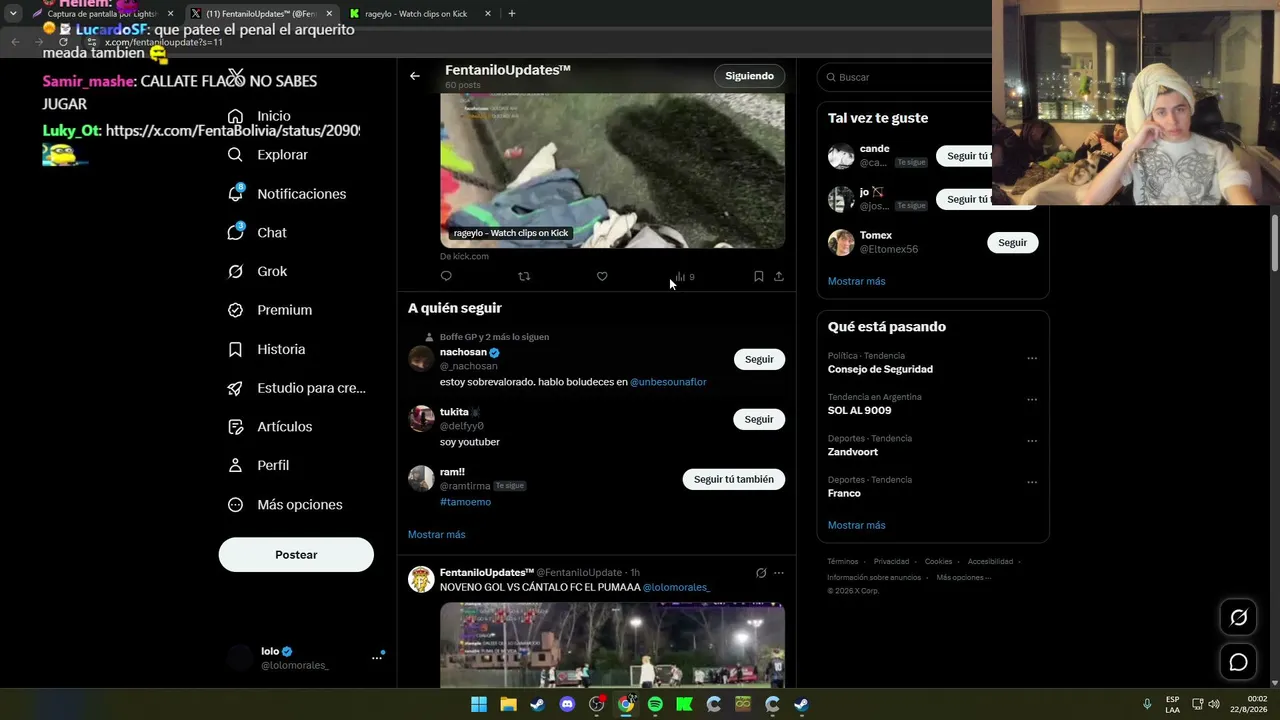Open the Consejo de Seguridad trend
1280x720 pixels.
click(880, 363)
